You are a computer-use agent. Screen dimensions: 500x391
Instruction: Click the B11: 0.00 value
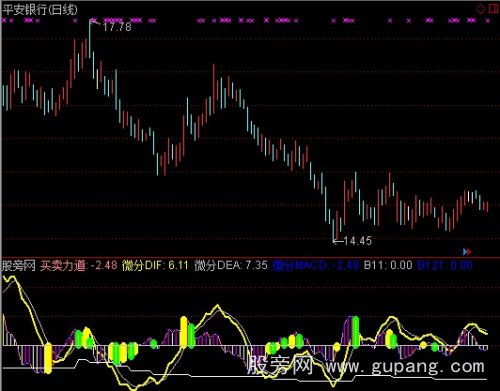click(x=388, y=266)
